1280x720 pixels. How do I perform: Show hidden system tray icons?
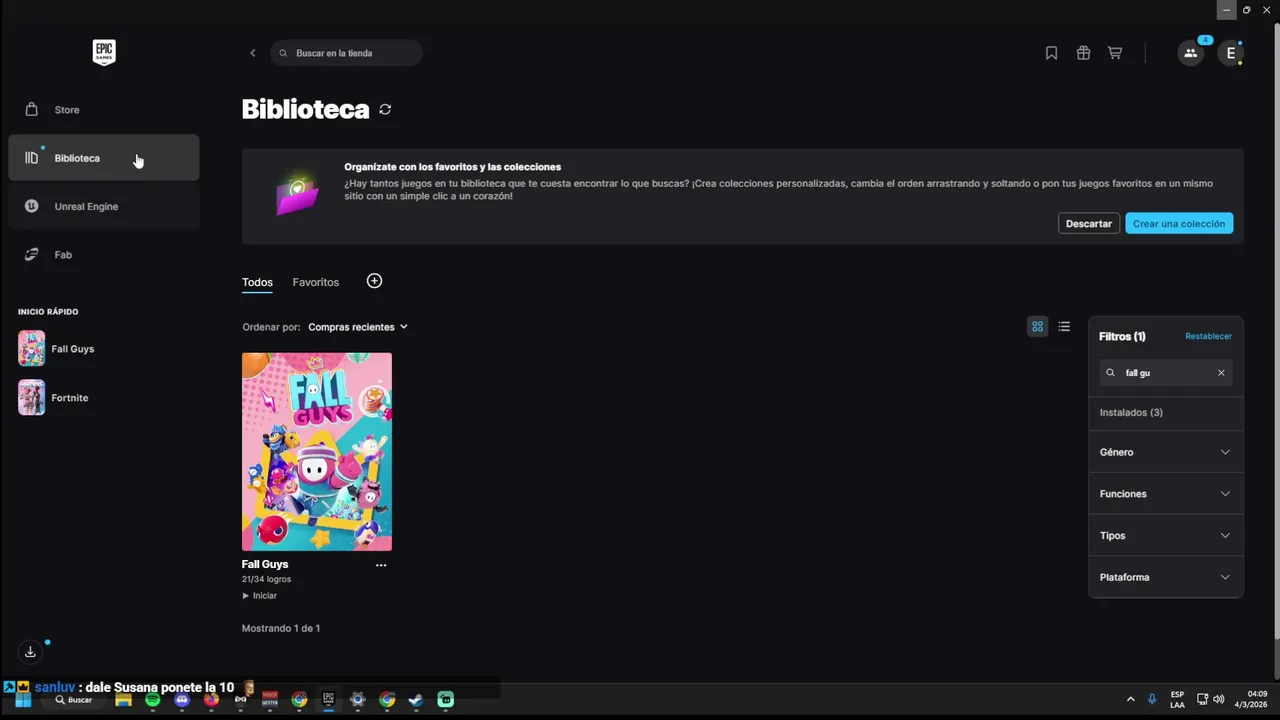pyautogui.click(x=1131, y=700)
